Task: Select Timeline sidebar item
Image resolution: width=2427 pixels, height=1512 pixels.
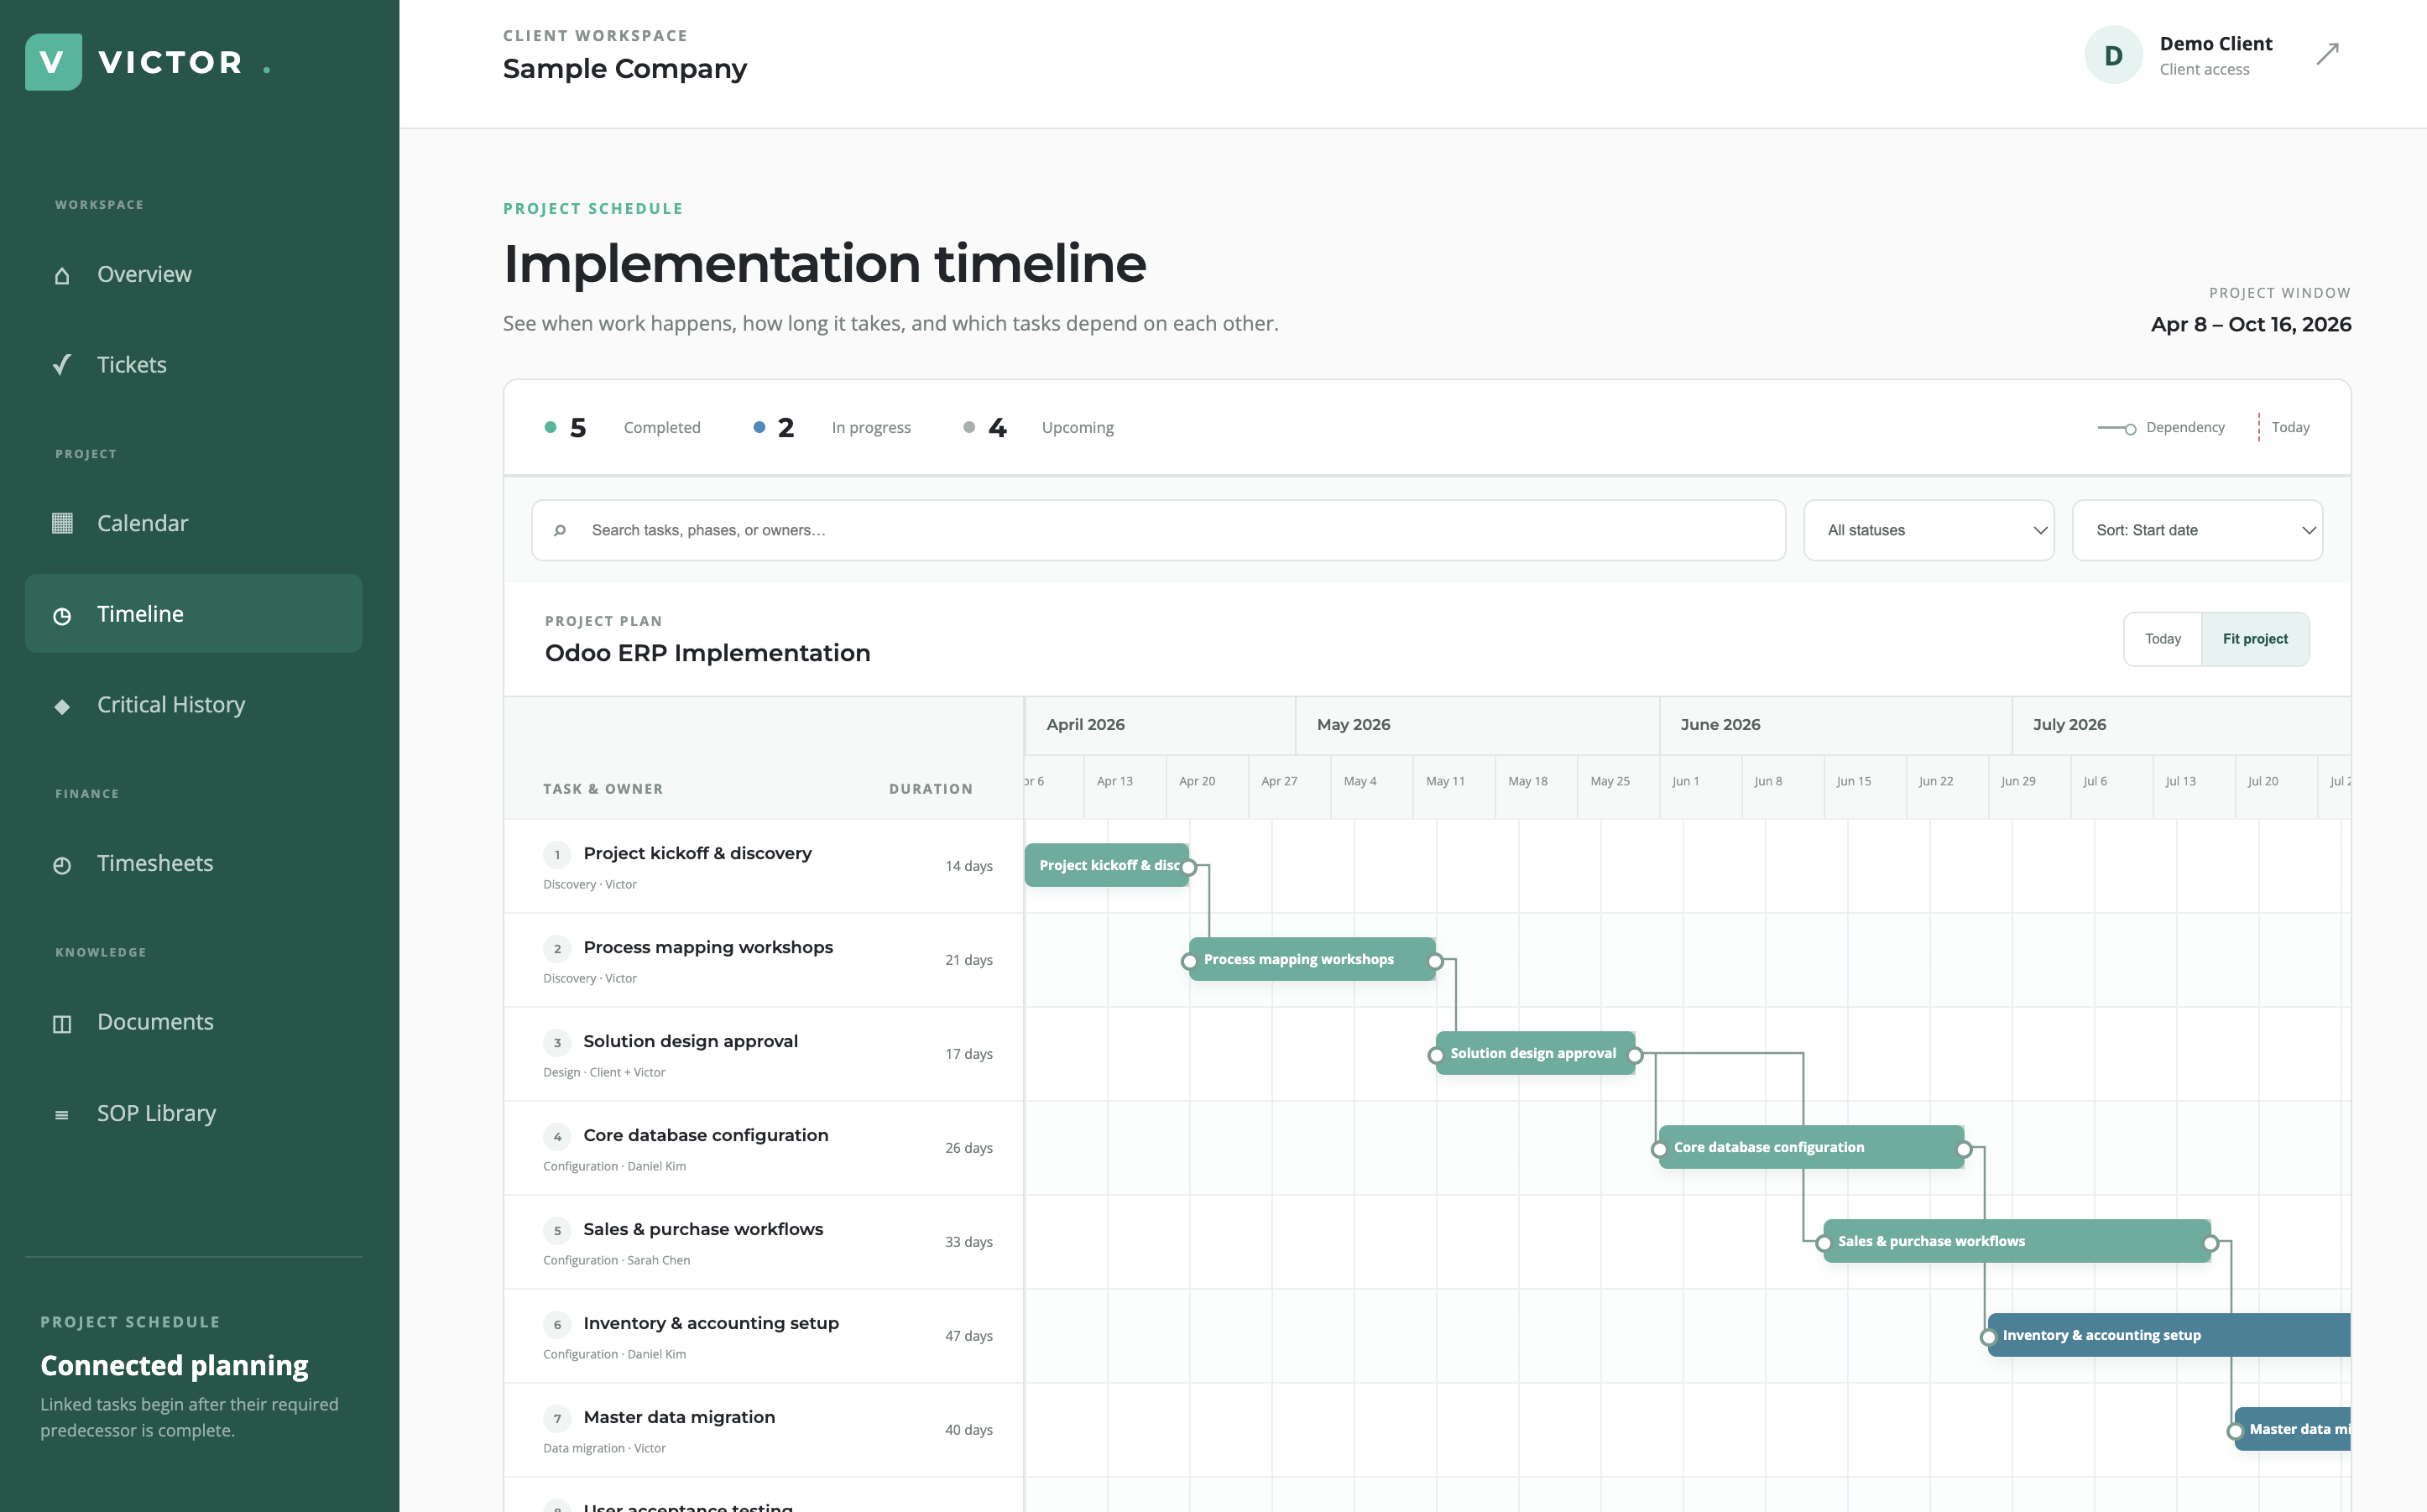Action: tap(194, 613)
